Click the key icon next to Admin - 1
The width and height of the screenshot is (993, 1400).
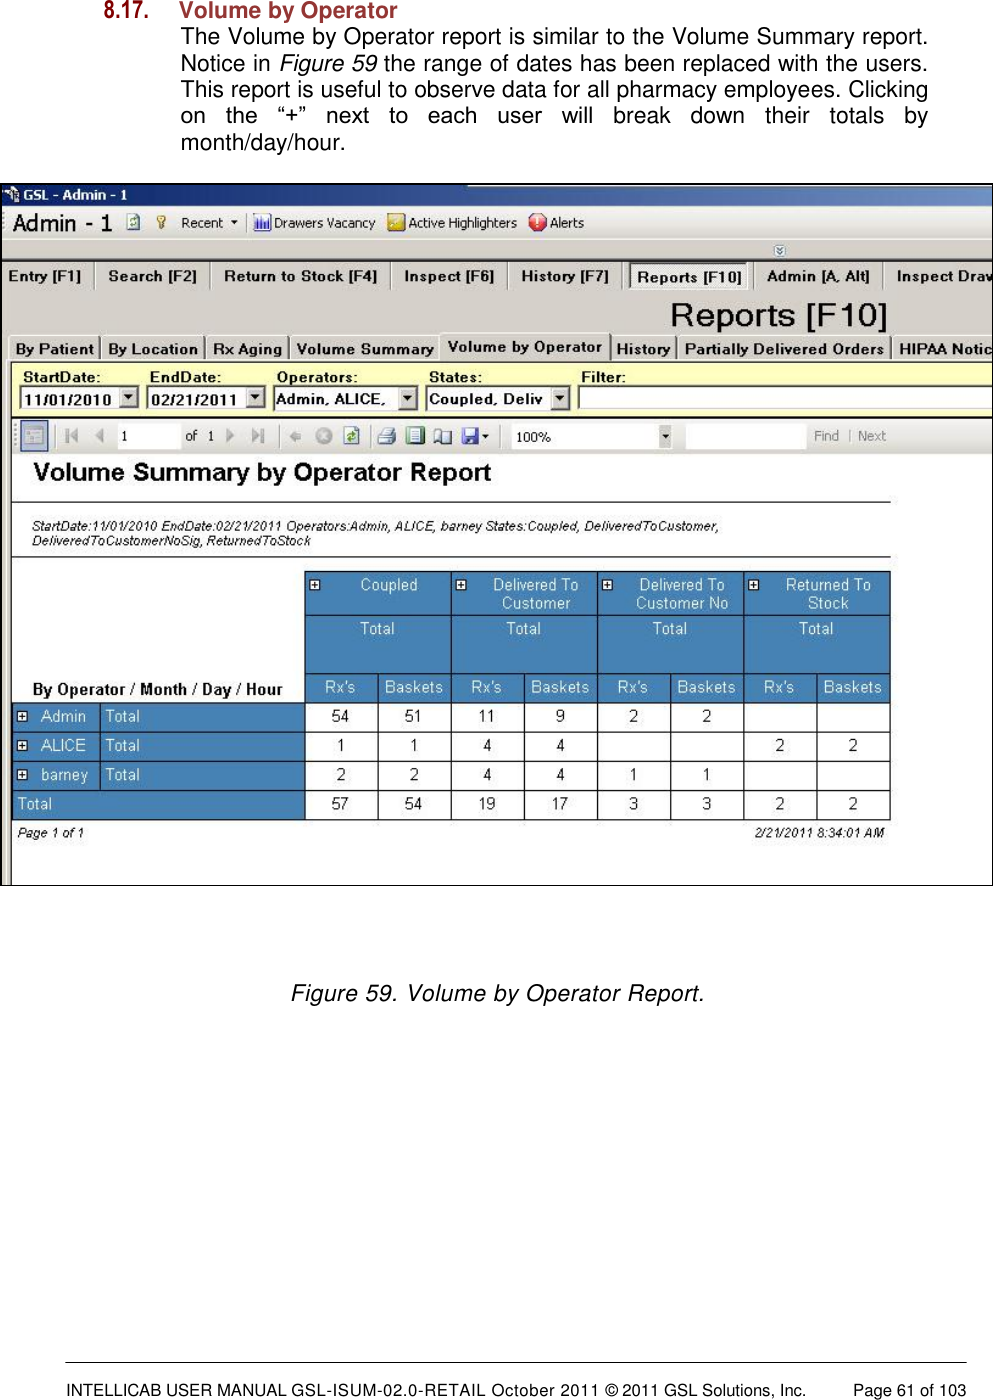pos(161,222)
